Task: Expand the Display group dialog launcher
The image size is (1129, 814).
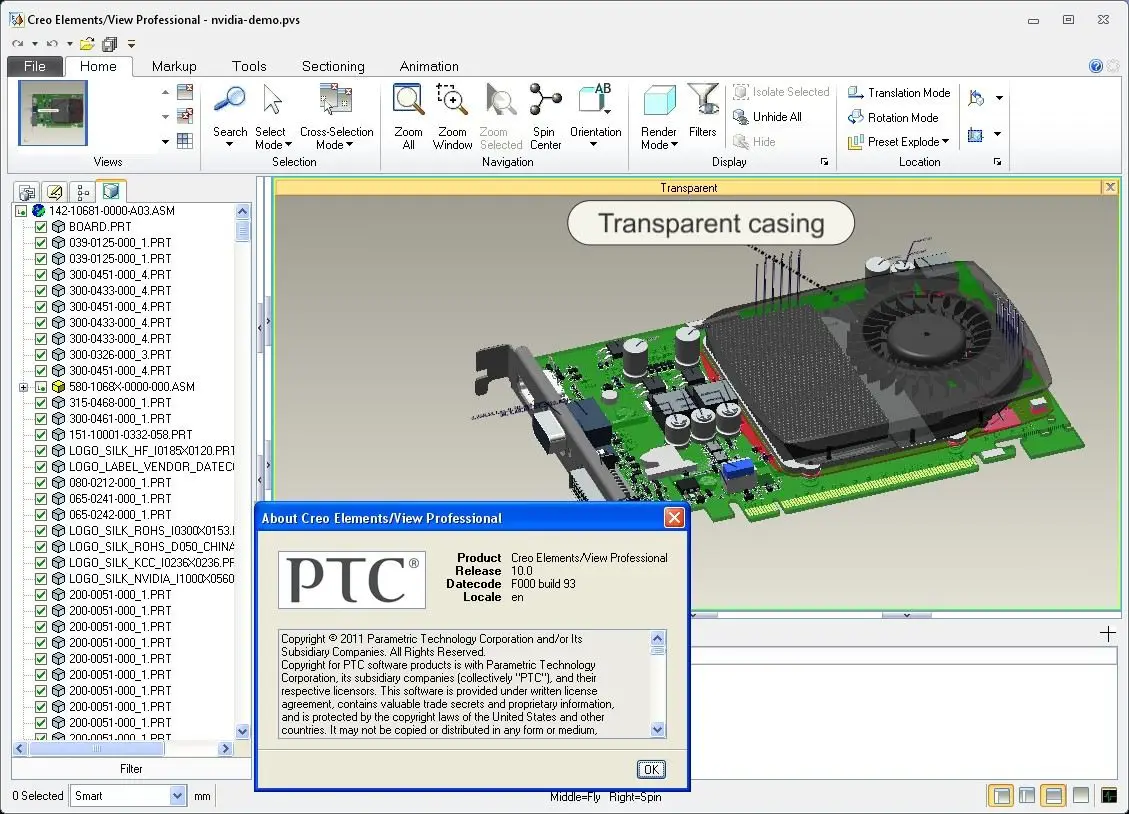Action: coord(824,162)
